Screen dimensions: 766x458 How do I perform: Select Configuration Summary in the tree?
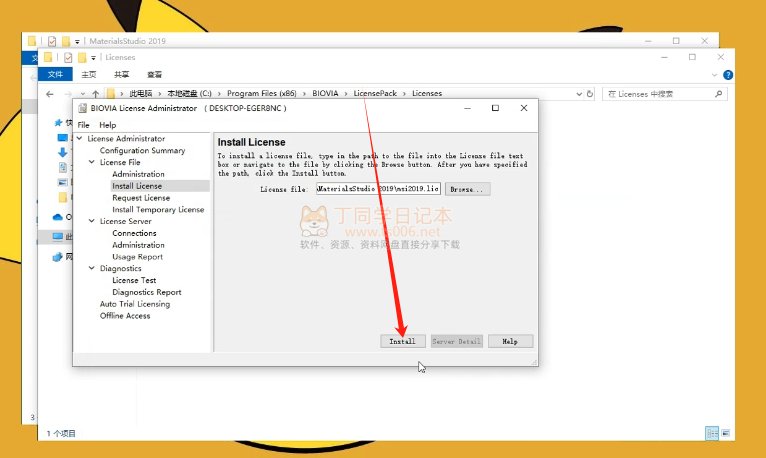143,150
